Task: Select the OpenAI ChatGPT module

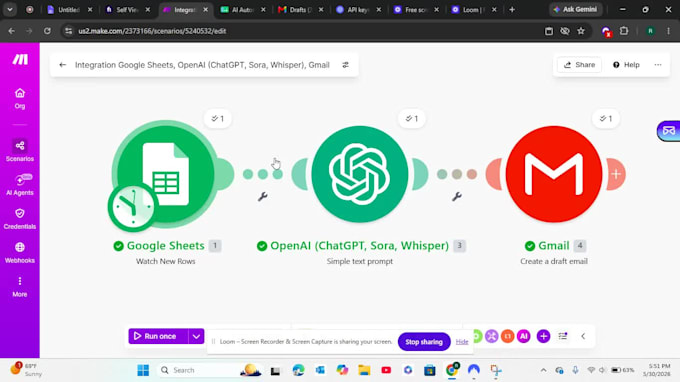Action: tap(360, 174)
